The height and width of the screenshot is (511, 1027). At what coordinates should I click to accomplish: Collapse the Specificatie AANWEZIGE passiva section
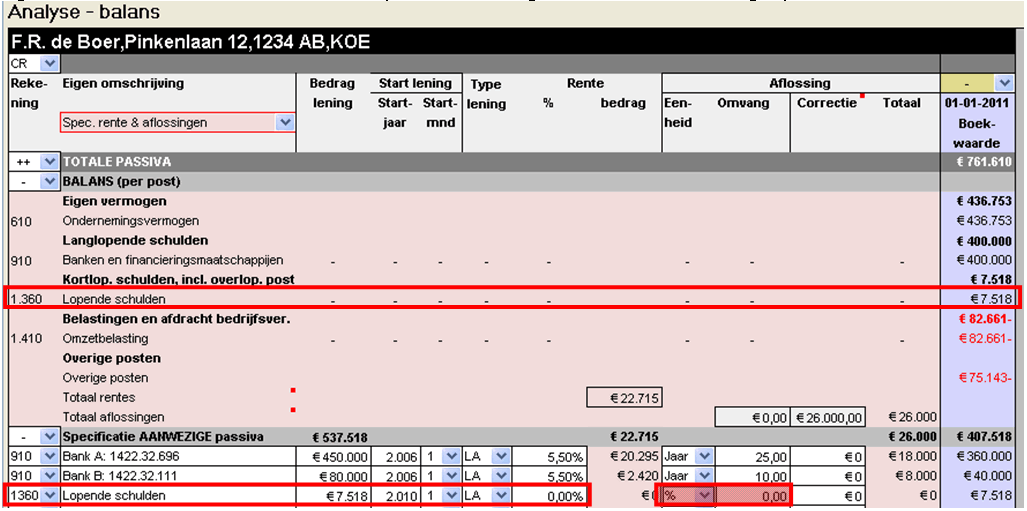tap(47, 437)
